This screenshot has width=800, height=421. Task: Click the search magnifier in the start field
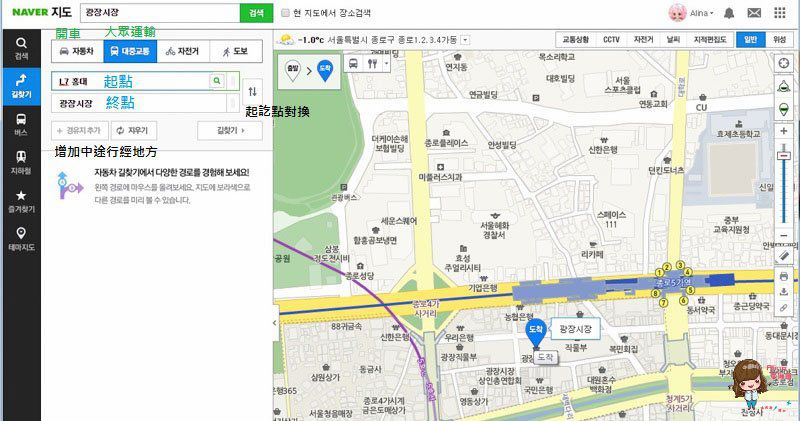tap(217, 81)
